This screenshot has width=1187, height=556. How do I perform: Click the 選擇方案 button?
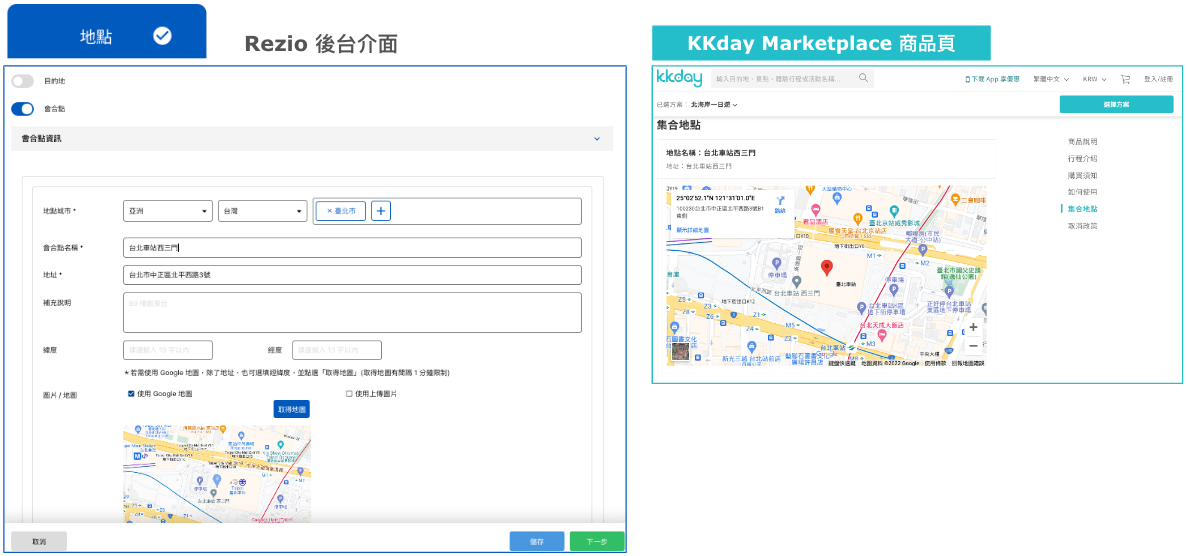1117,105
